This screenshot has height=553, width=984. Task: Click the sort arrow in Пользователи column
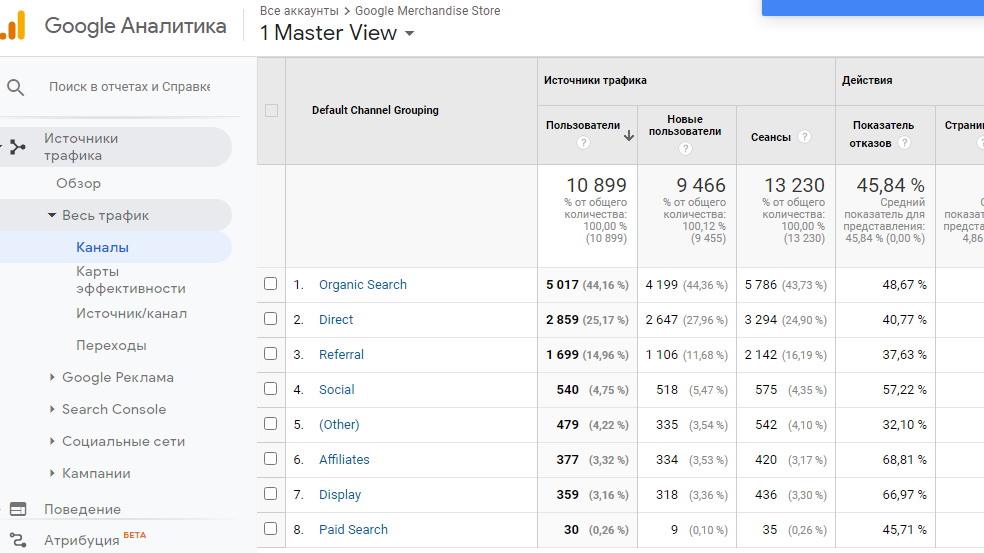628,136
